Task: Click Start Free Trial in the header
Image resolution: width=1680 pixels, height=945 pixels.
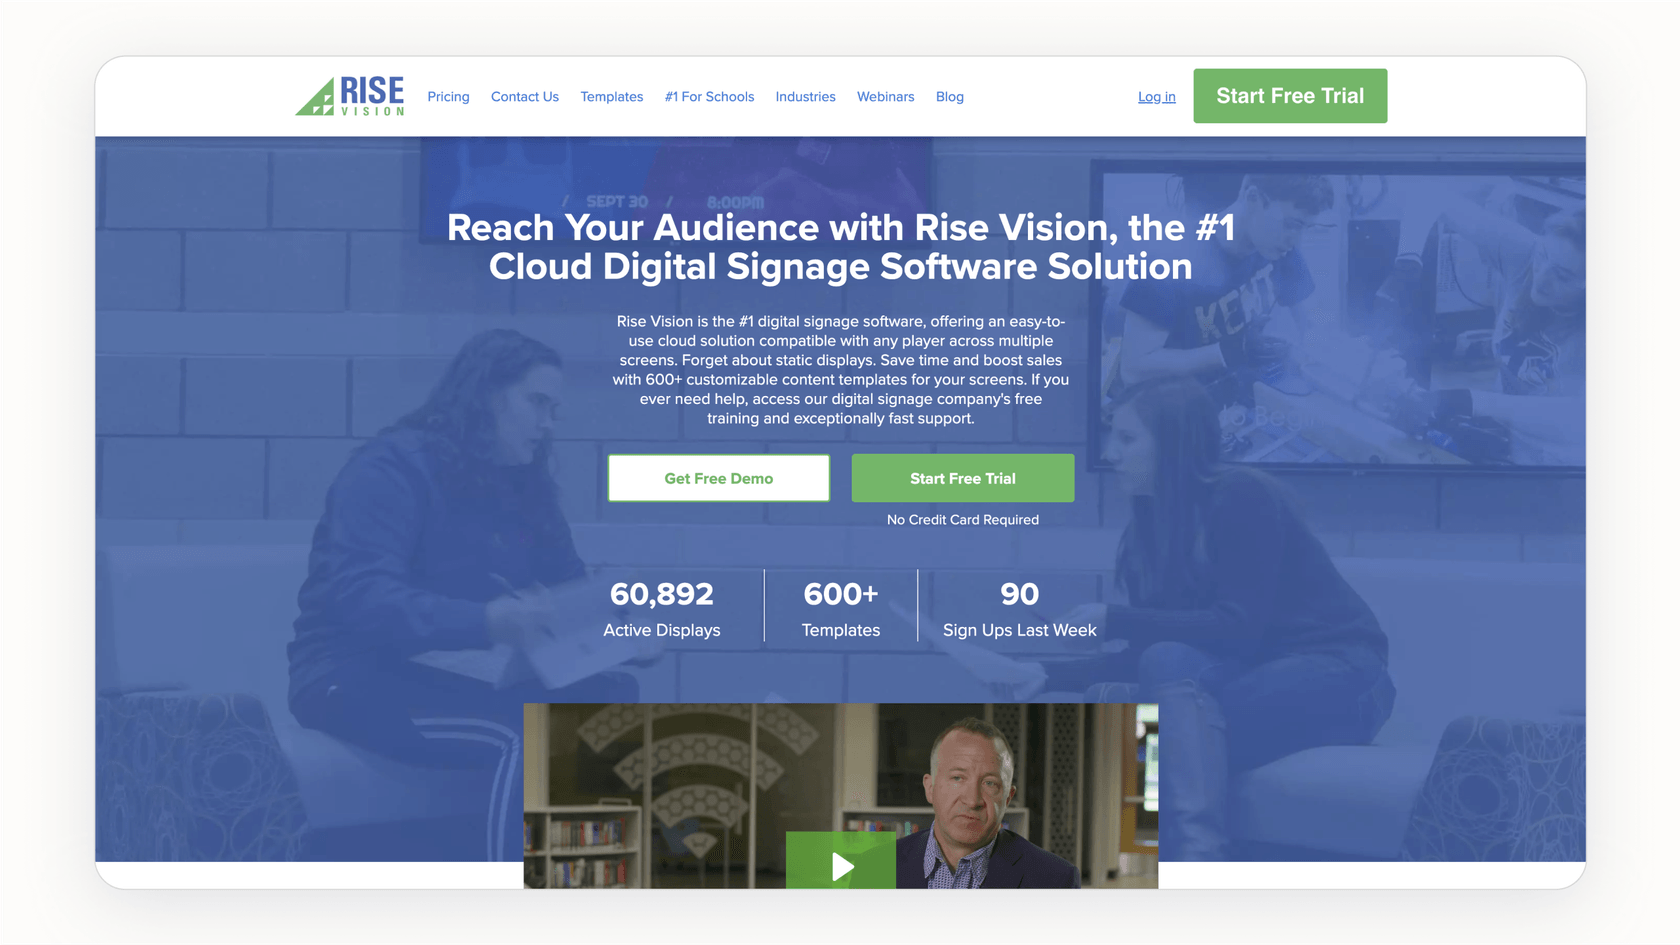Action: (x=1290, y=96)
